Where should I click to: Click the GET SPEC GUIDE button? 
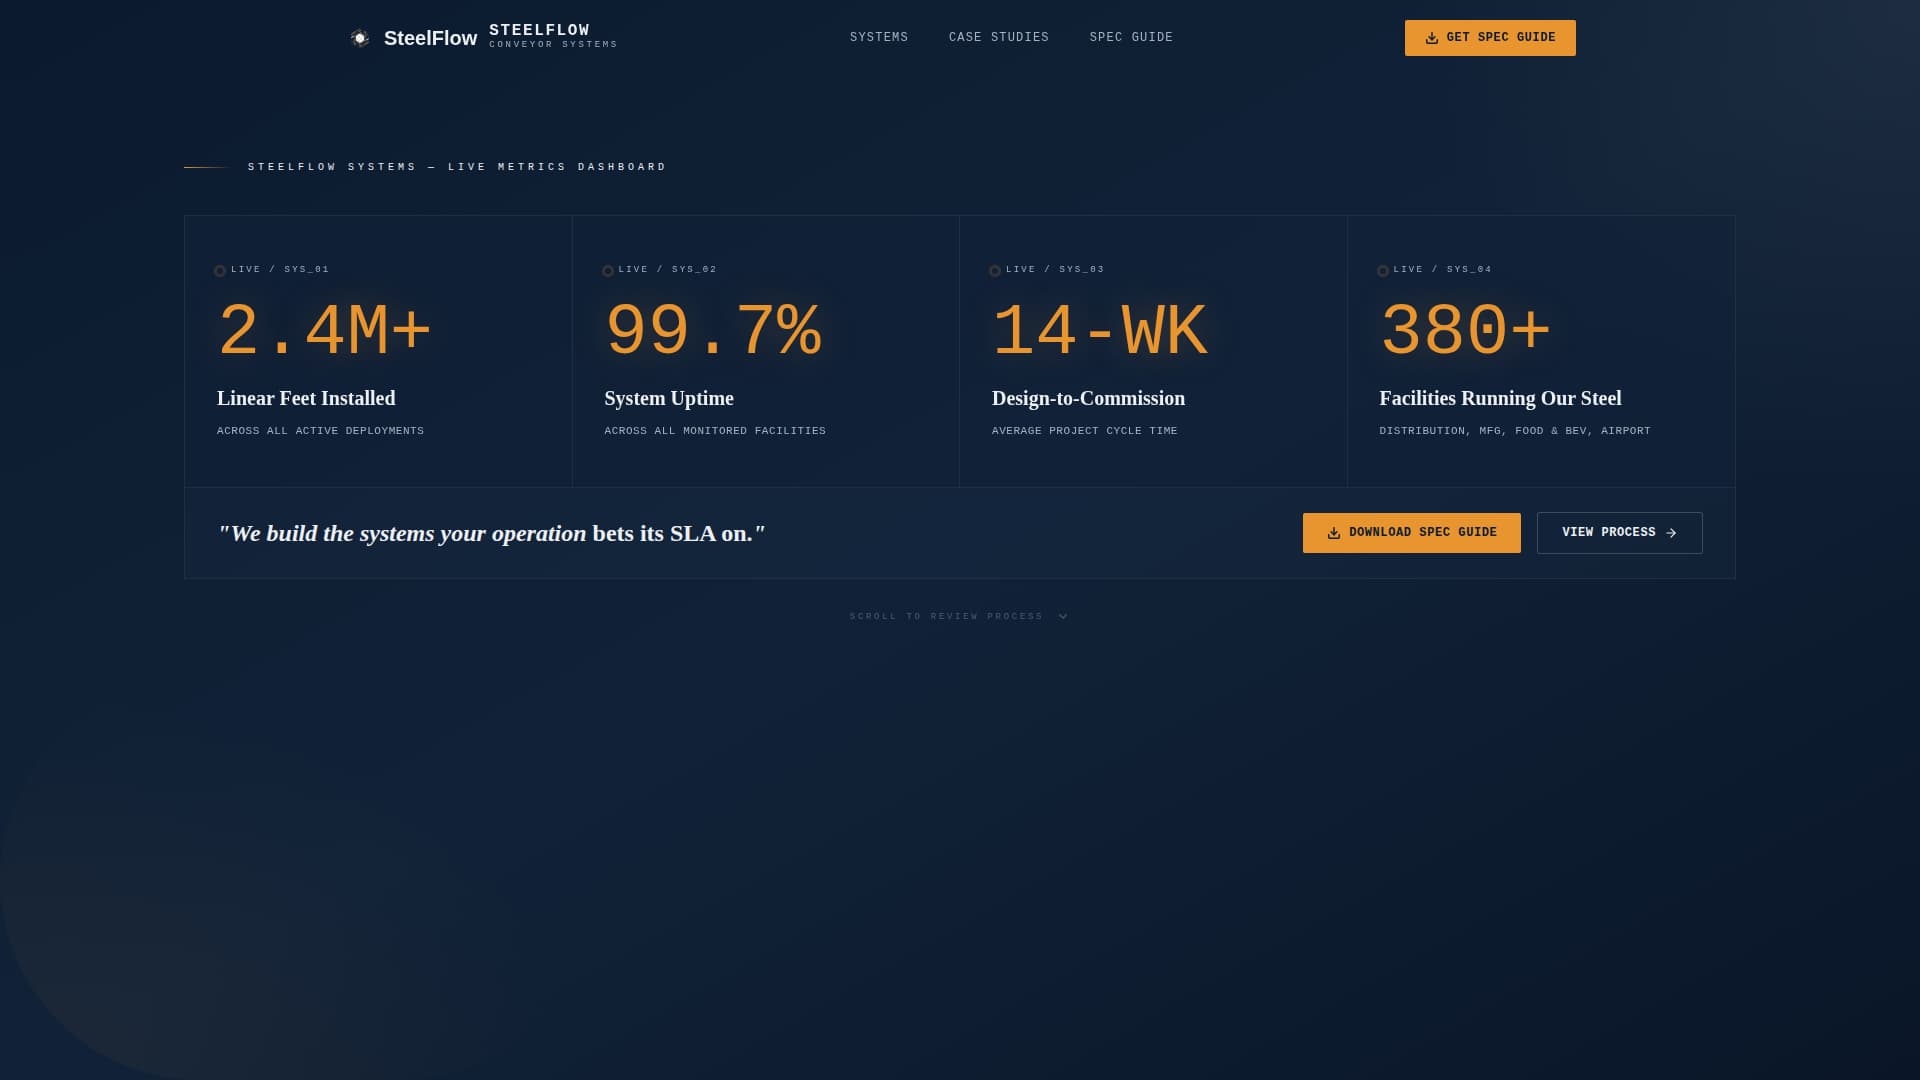click(1489, 37)
